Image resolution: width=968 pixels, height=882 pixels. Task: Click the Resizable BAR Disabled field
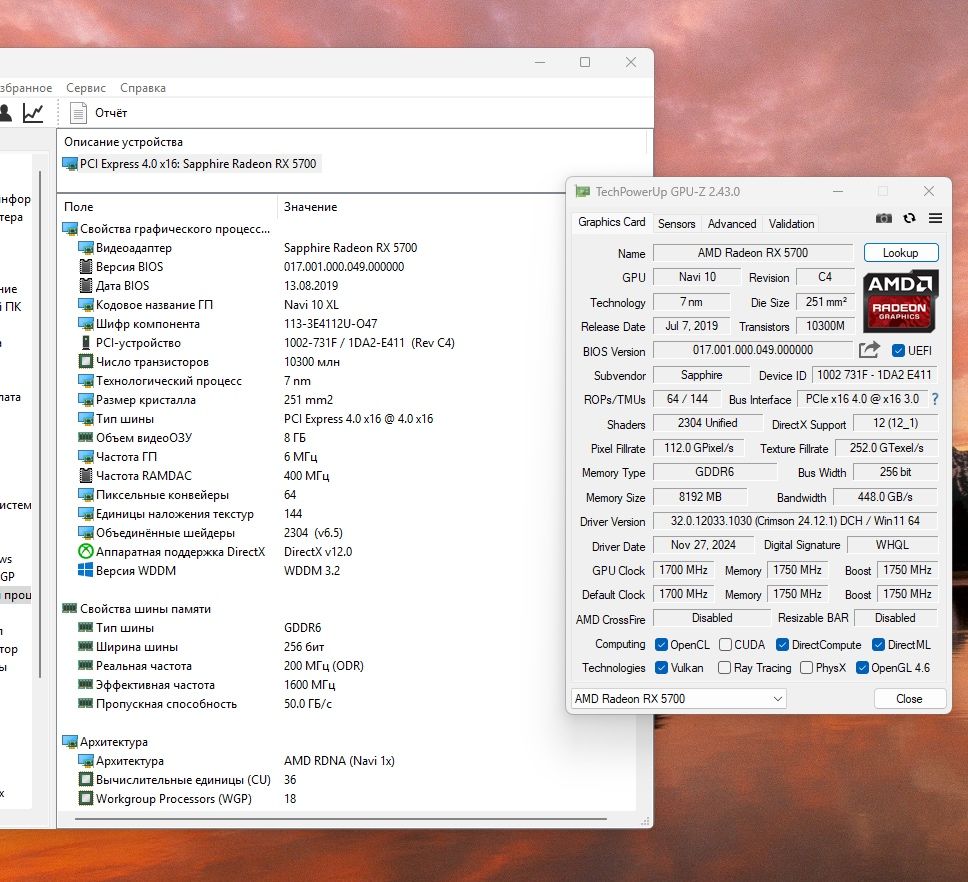coord(895,618)
